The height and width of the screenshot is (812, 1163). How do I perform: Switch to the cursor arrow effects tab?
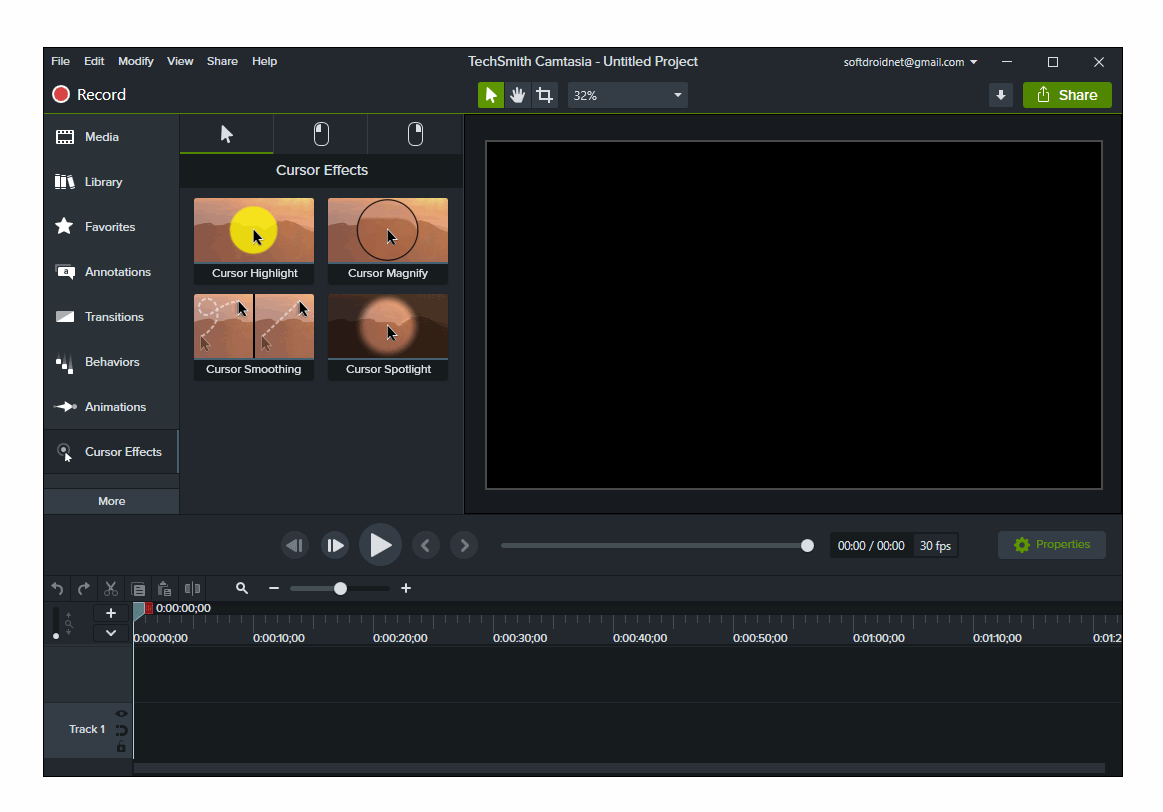click(226, 134)
